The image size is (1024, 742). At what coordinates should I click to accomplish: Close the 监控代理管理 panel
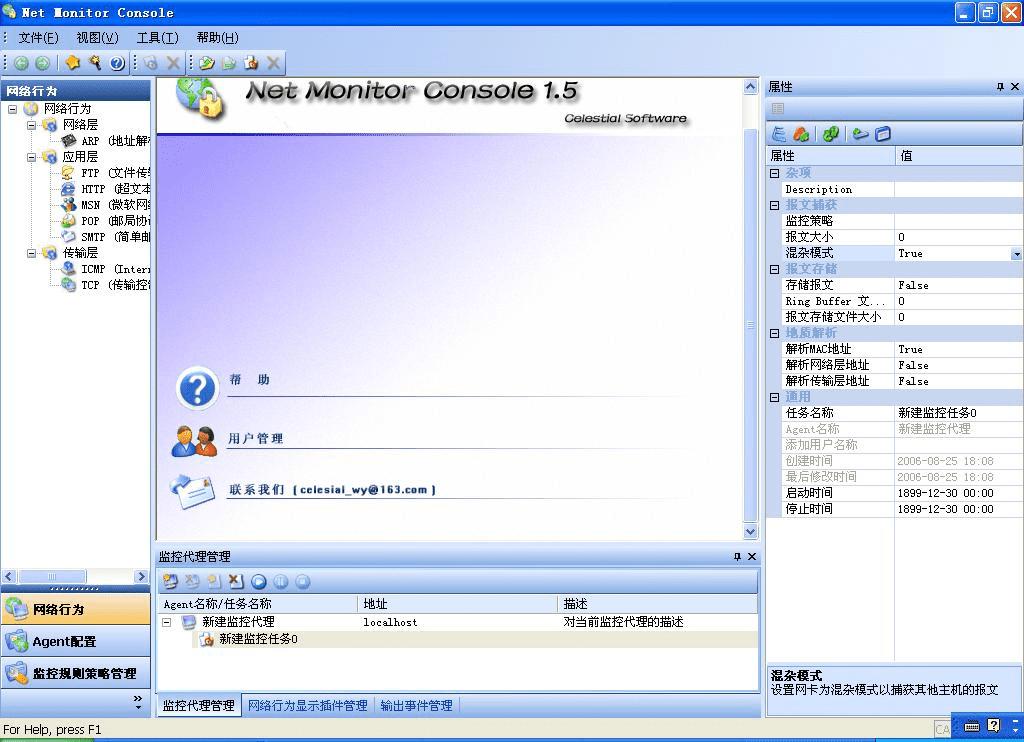[x=752, y=556]
